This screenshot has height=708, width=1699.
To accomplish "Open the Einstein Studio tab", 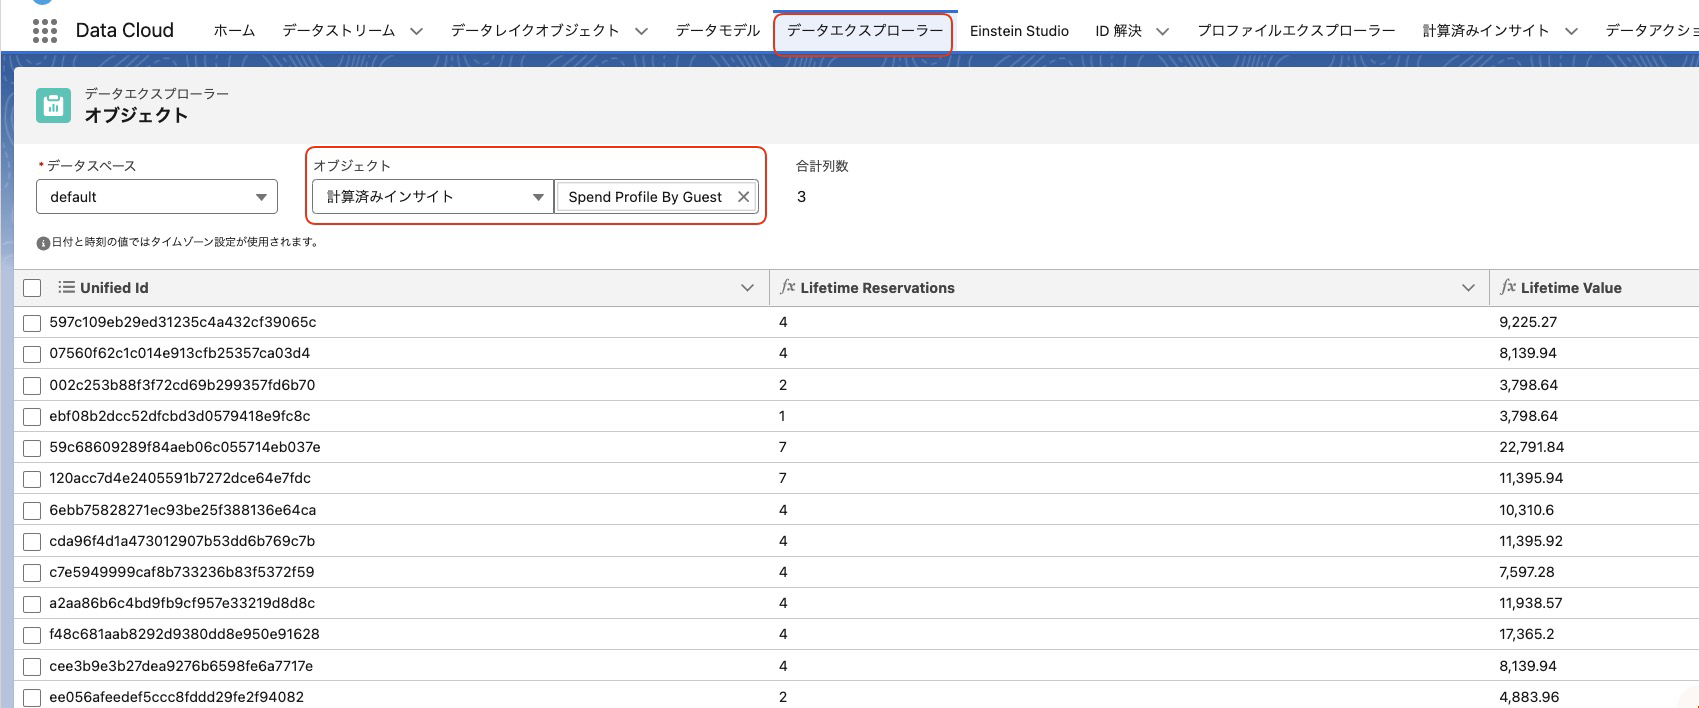I will point(1019,31).
